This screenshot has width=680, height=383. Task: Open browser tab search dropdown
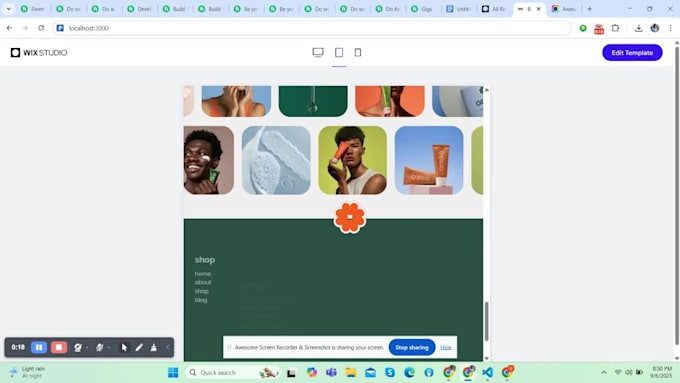[x=8, y=9]
